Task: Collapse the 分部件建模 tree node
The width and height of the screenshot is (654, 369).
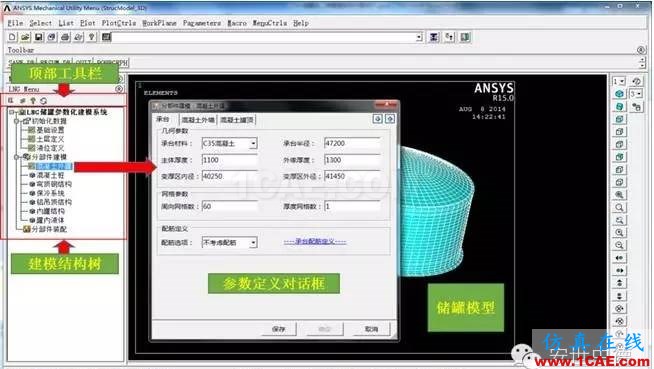Action: click(x=17, y=157)
